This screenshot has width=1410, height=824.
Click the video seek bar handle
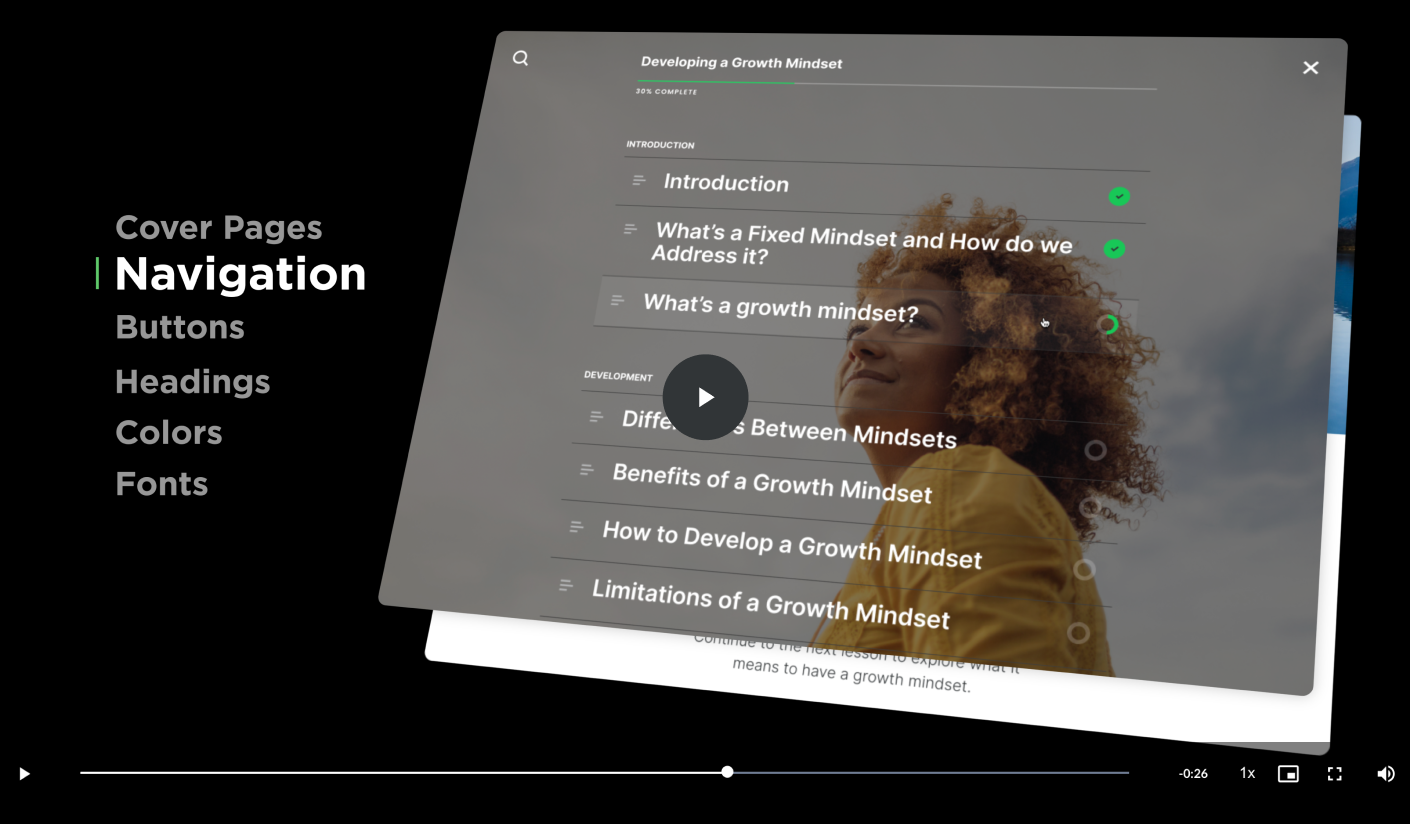727,772
